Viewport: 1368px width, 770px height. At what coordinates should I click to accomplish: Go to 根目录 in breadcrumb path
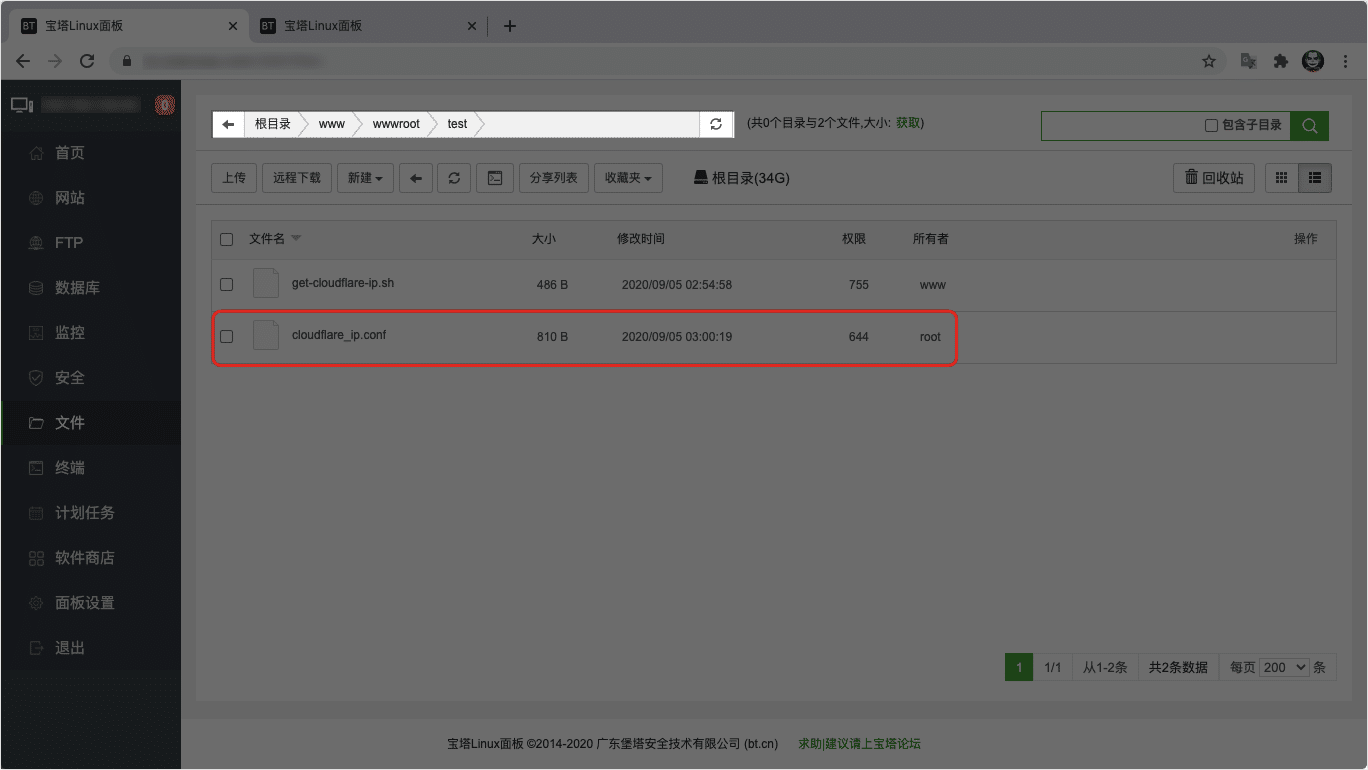tap(272, 124)
